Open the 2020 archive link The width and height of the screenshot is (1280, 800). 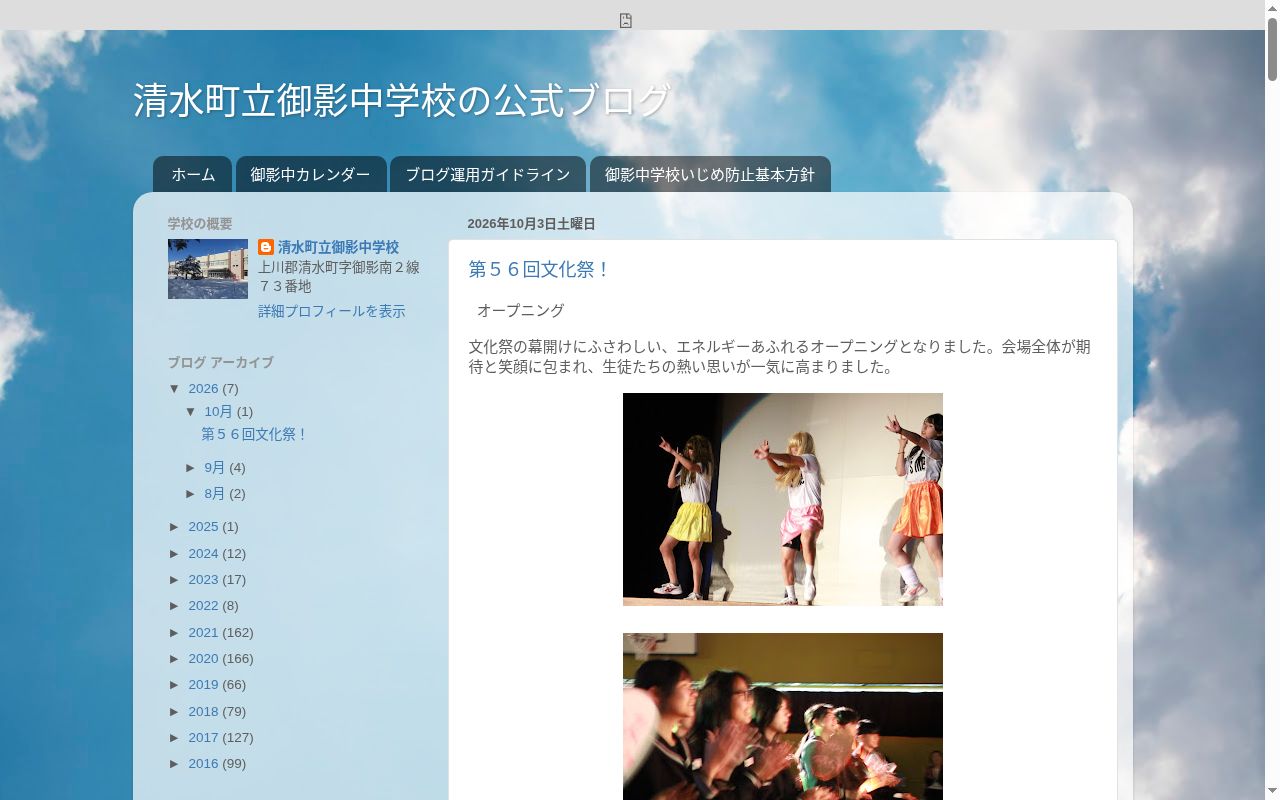(x=203, y=659)
